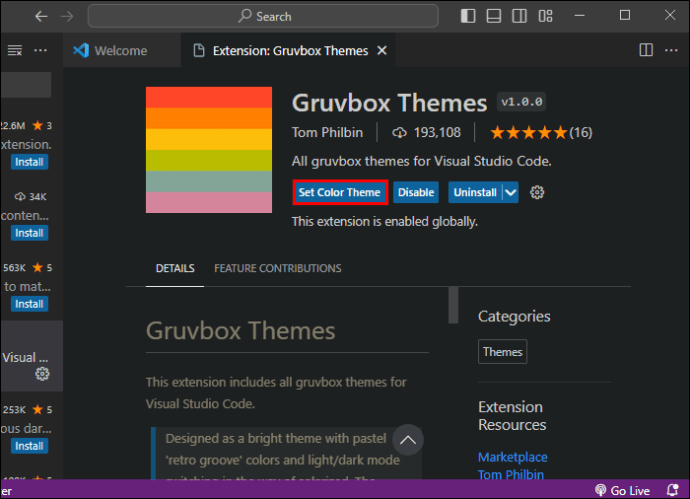Image resolution: width=690 pixels, height=499 pixels.
Task: Clear extensions search results icon
Action: (x=15, y=50)
